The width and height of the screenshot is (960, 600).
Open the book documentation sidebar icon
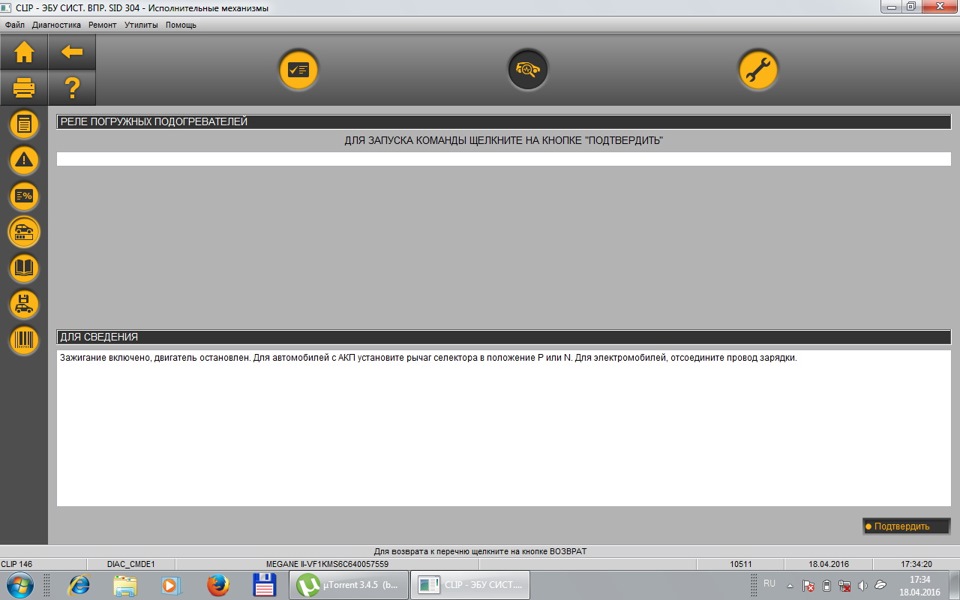pos(24,268)
